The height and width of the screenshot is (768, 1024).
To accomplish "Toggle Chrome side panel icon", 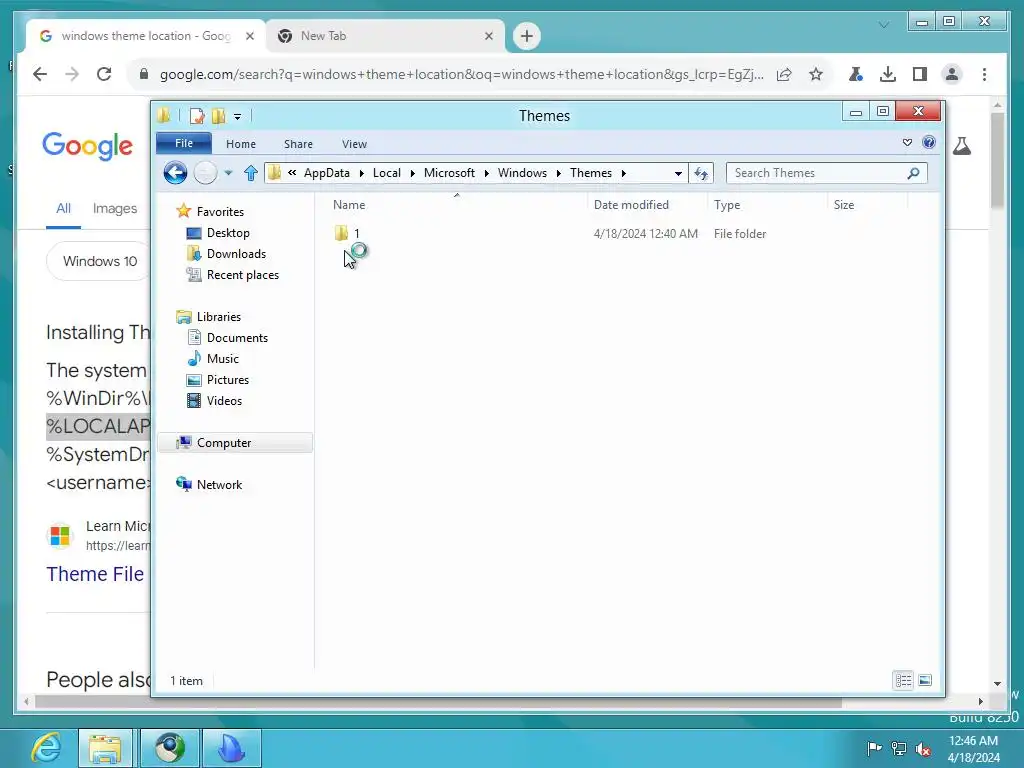I will 920,74.
